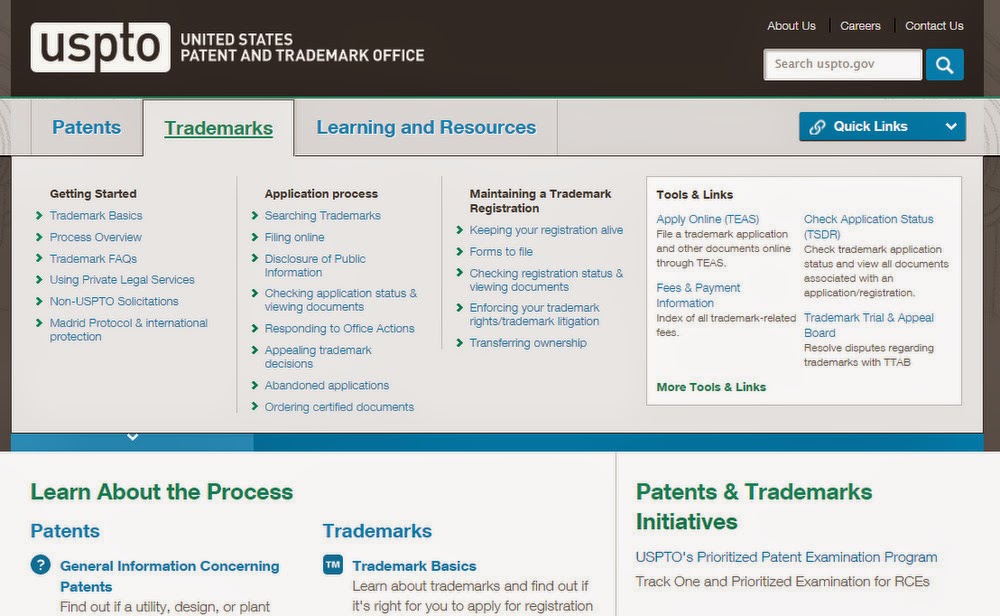Open Fees & Payment Information
Image resolution: width=1000 pixels, height=616 pixels.
698,295
